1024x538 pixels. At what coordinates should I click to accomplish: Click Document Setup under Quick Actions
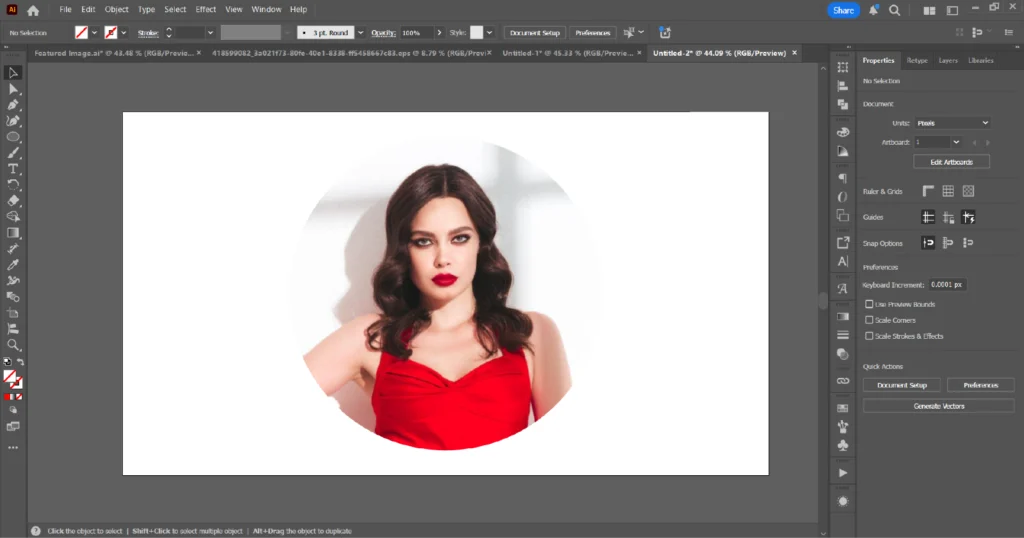902,385
